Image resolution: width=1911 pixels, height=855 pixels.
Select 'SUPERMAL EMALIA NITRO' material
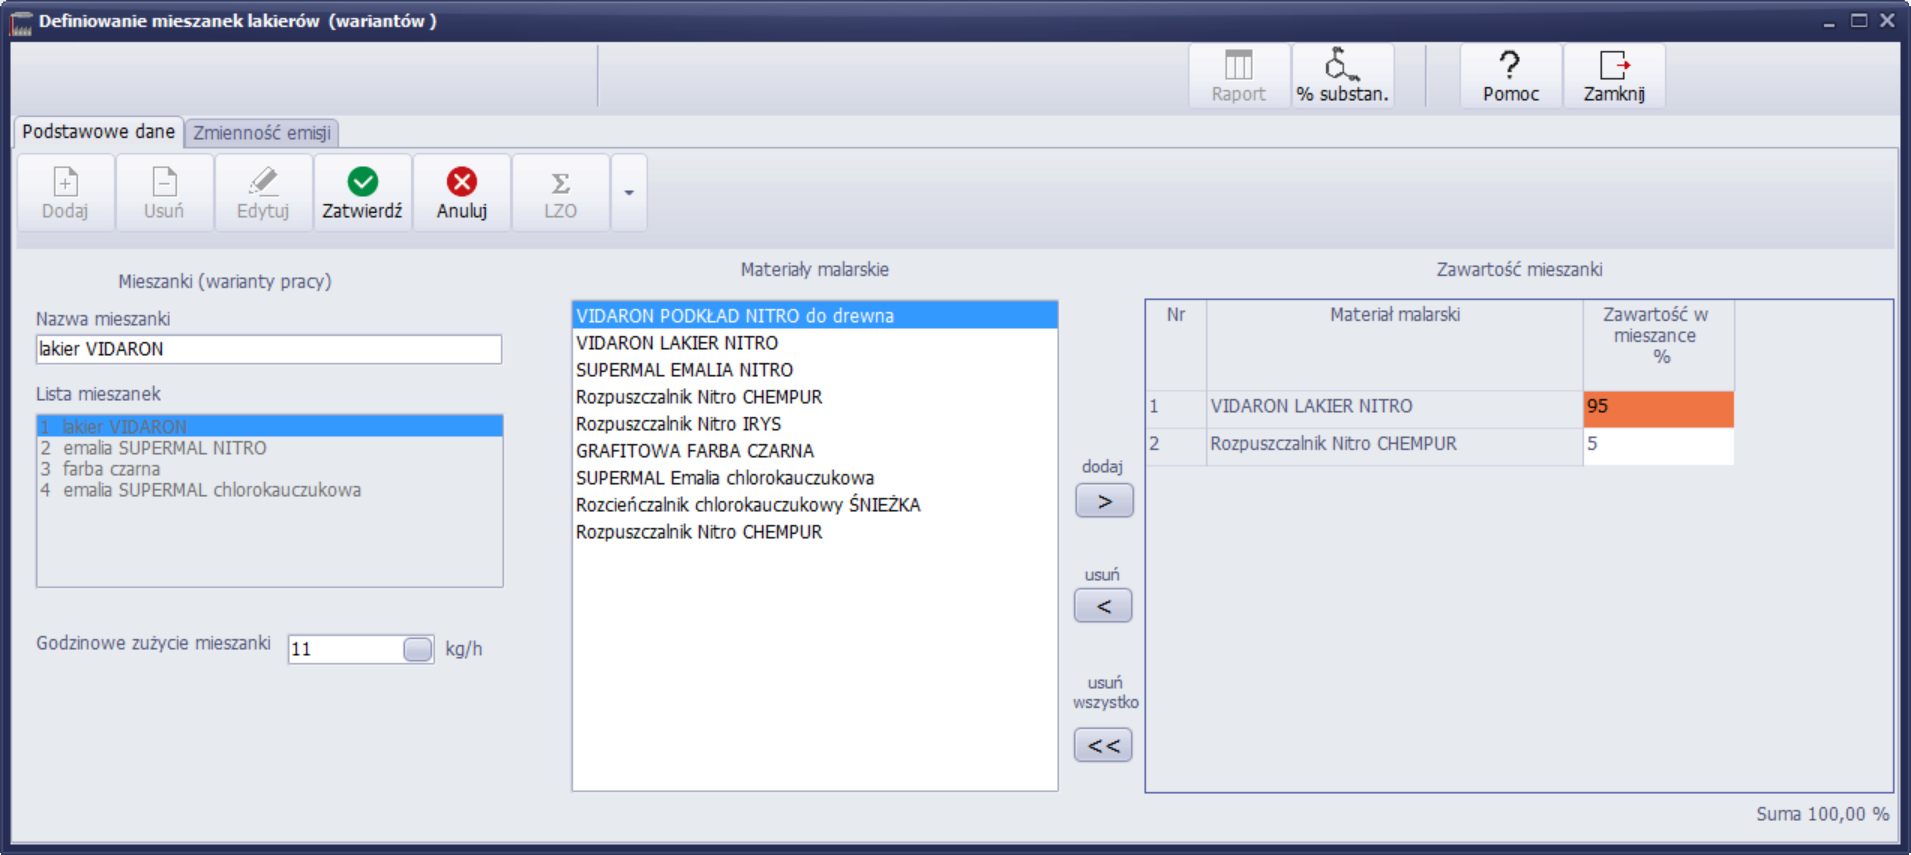815,370
